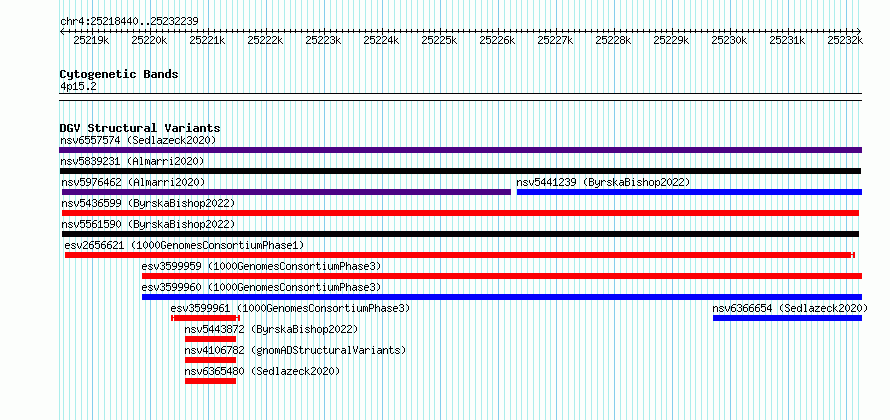Select the red nsv4106782 variant bar

coord(210,360)
